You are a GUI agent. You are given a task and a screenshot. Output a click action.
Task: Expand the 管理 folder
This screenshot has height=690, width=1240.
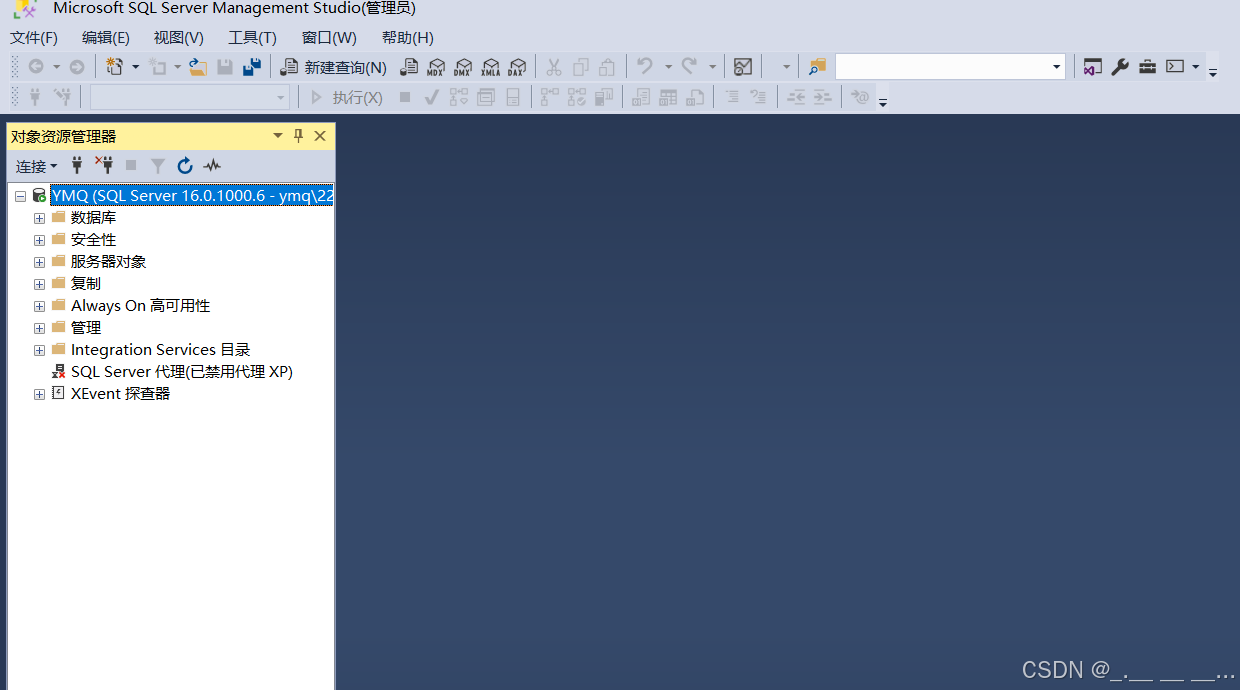click(39, 328)
